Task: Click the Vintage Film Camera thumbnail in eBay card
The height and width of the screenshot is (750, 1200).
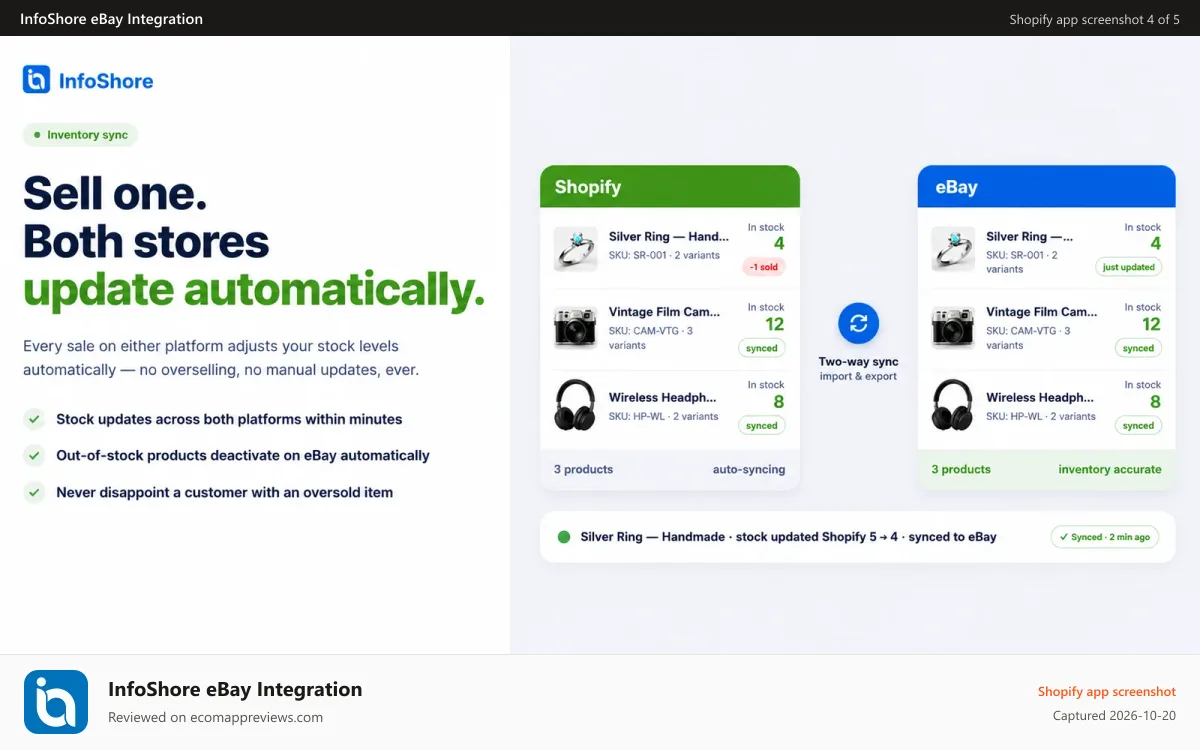Action: coord(952,326)
